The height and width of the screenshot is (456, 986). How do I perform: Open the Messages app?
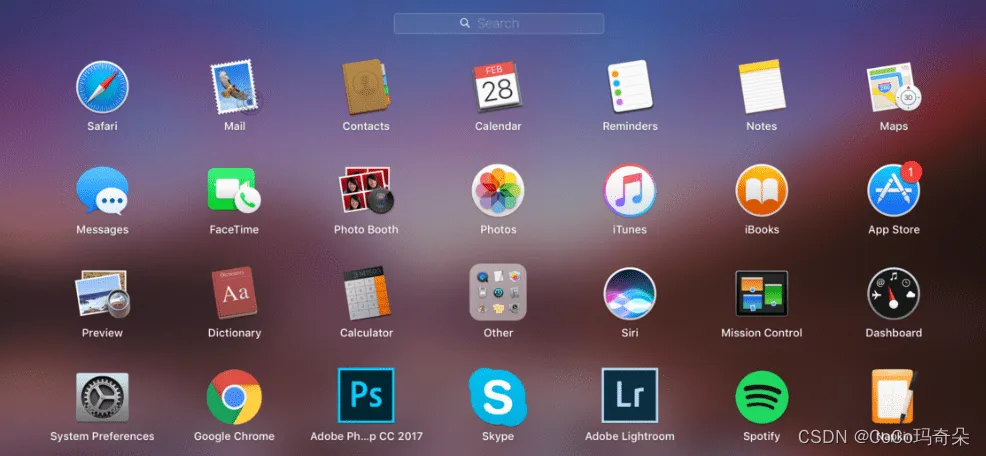pos(102,191)
